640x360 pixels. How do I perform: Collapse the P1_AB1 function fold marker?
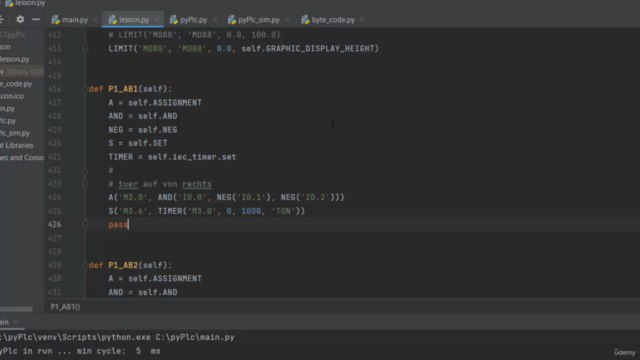point(85,89)
